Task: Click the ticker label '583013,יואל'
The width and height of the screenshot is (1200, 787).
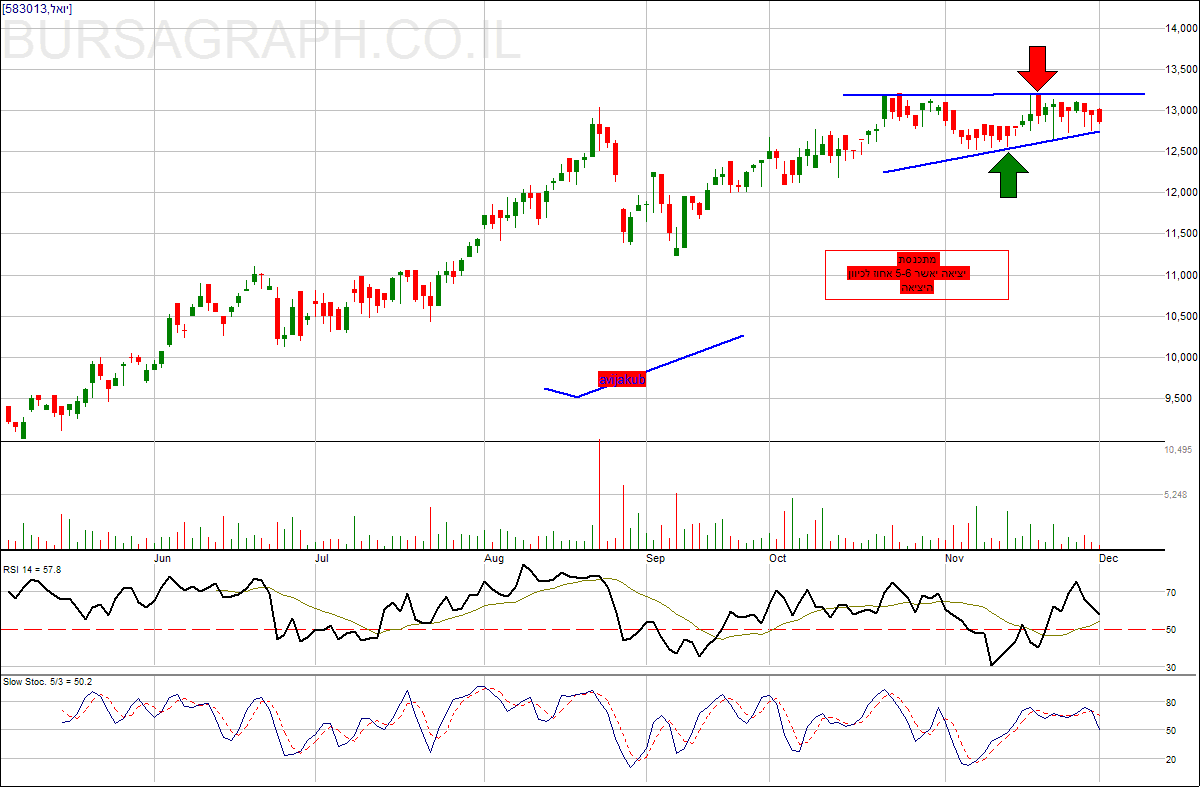Action: click(x=37, y=8)
